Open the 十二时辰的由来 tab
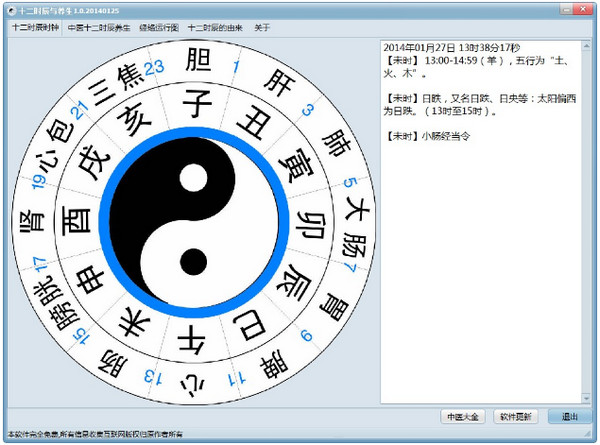The image size is (600, 445). [x=215, y=28]
